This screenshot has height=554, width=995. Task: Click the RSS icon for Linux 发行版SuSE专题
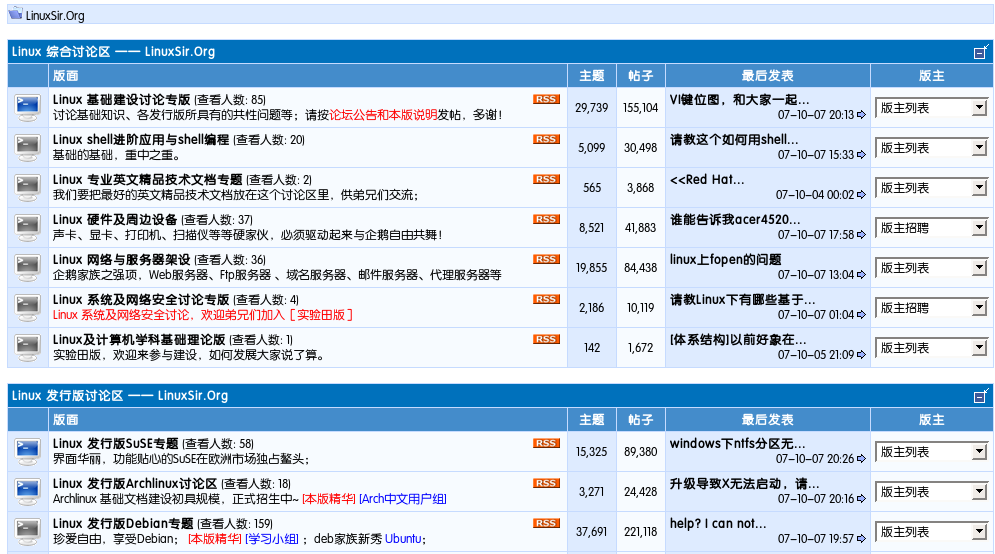coord(546,444)
